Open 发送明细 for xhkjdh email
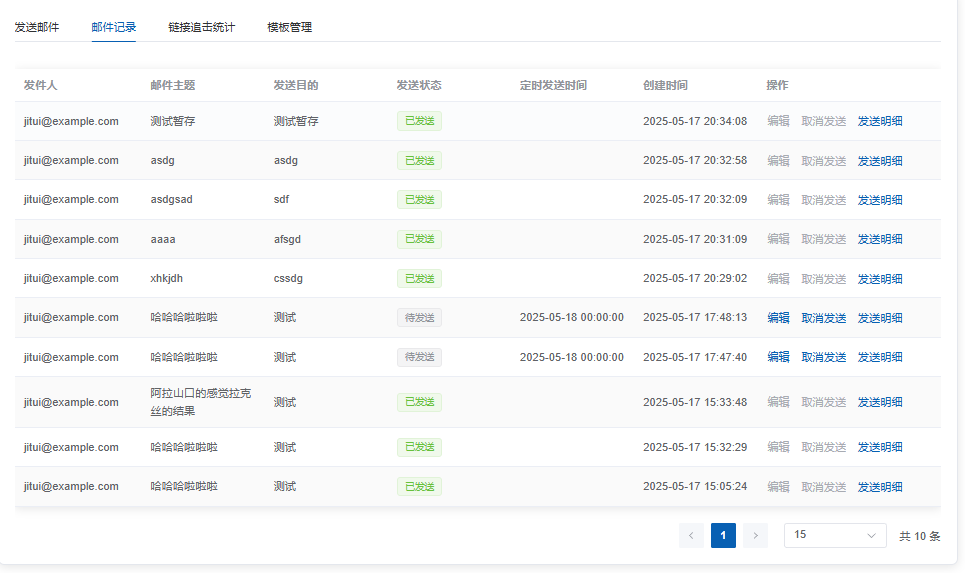Screen dimensions: 965x573 (880, 279)
